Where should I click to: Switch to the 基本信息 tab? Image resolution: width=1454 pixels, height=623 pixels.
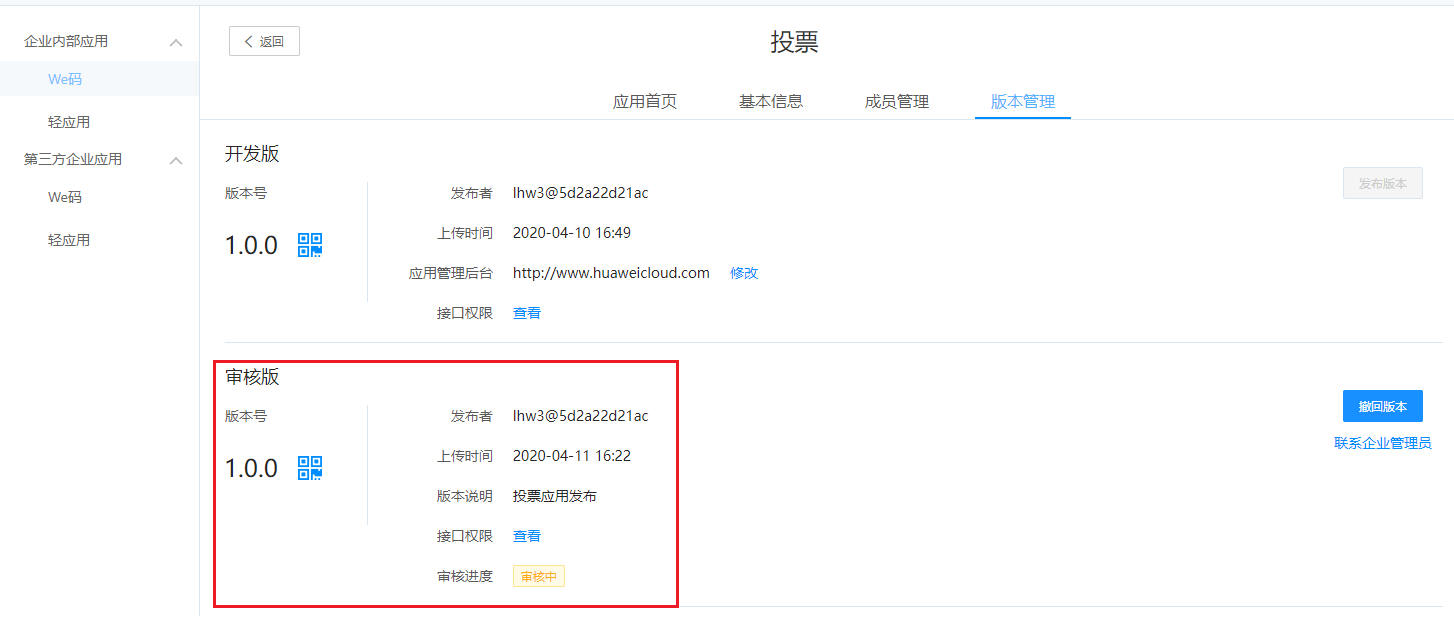(771, 101)
